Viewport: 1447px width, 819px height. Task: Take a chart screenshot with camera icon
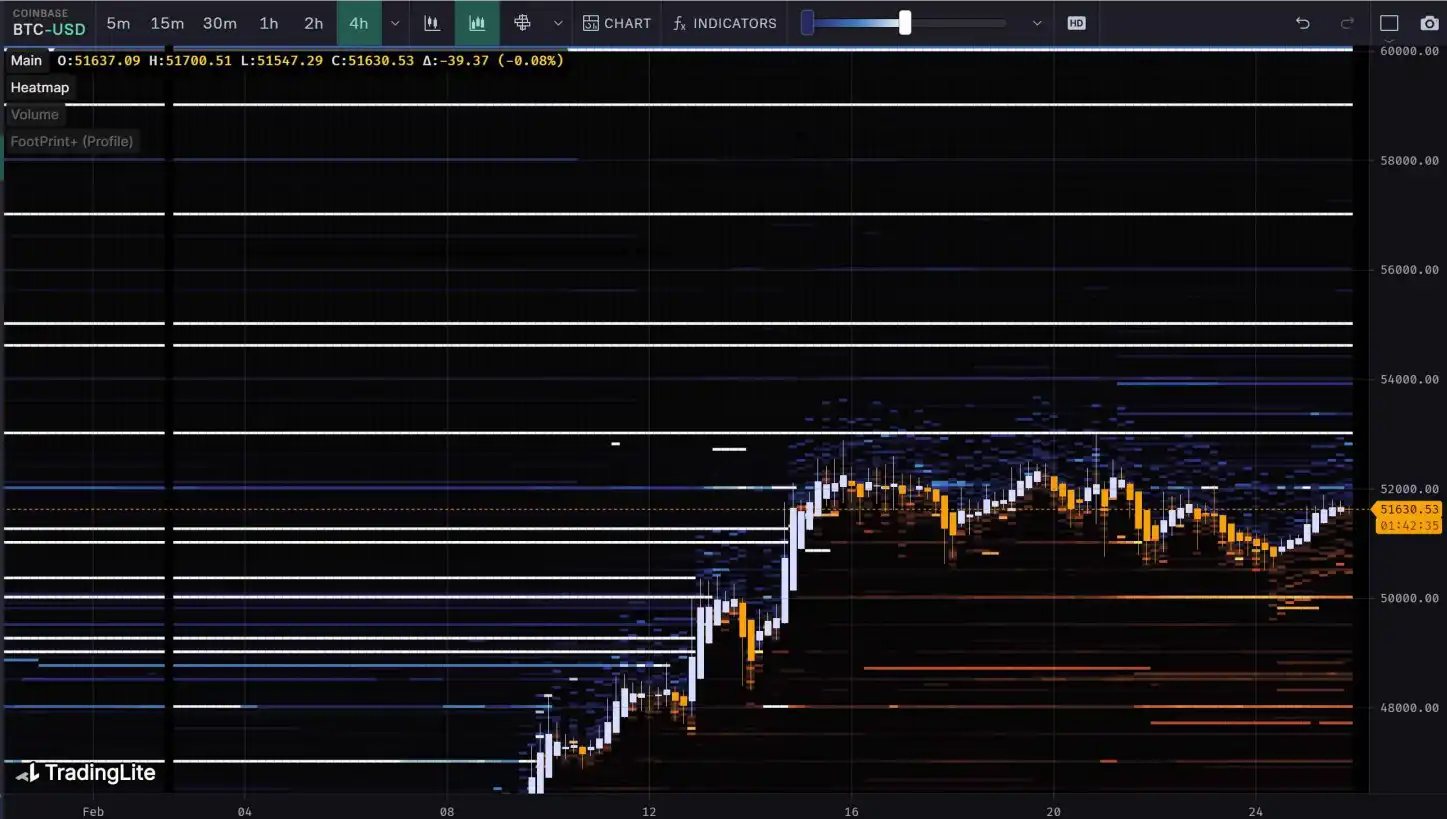tap(1429, 23)
